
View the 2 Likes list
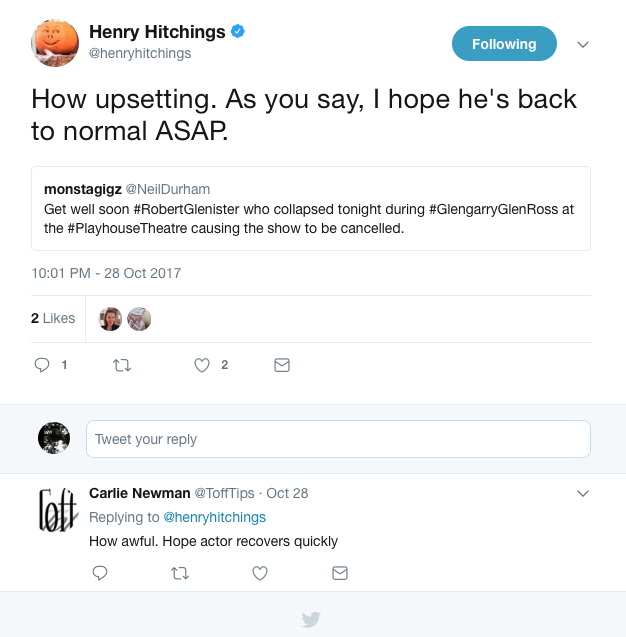[x=53, y=318]
